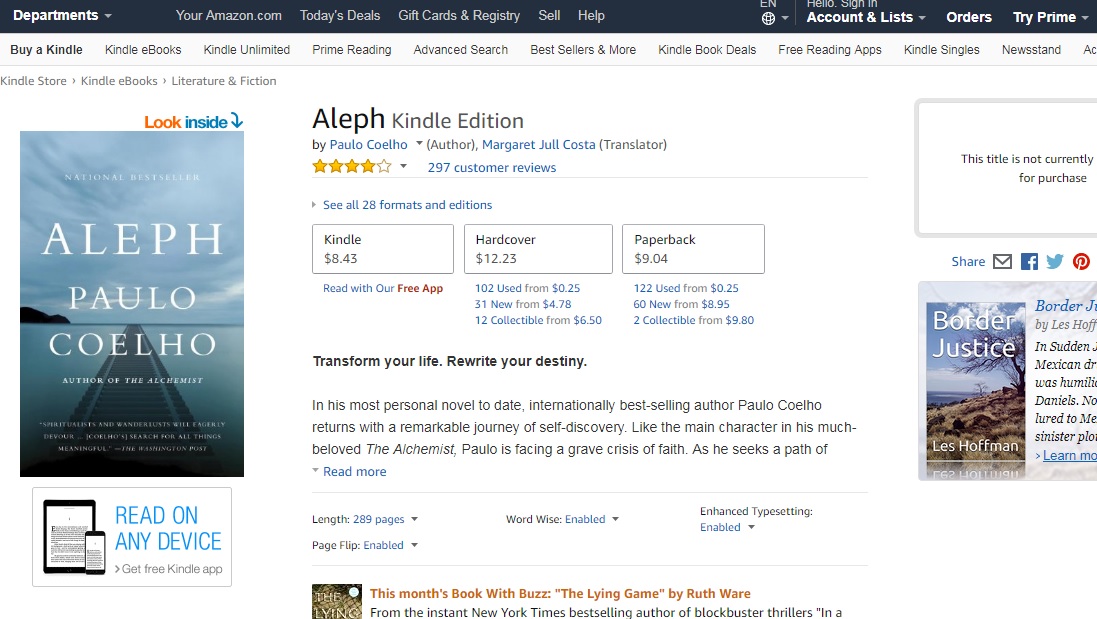Viewport: 1097px width, 619px height.
Task: Click the Read On Any Device image
Action: [x=132, y=537]
